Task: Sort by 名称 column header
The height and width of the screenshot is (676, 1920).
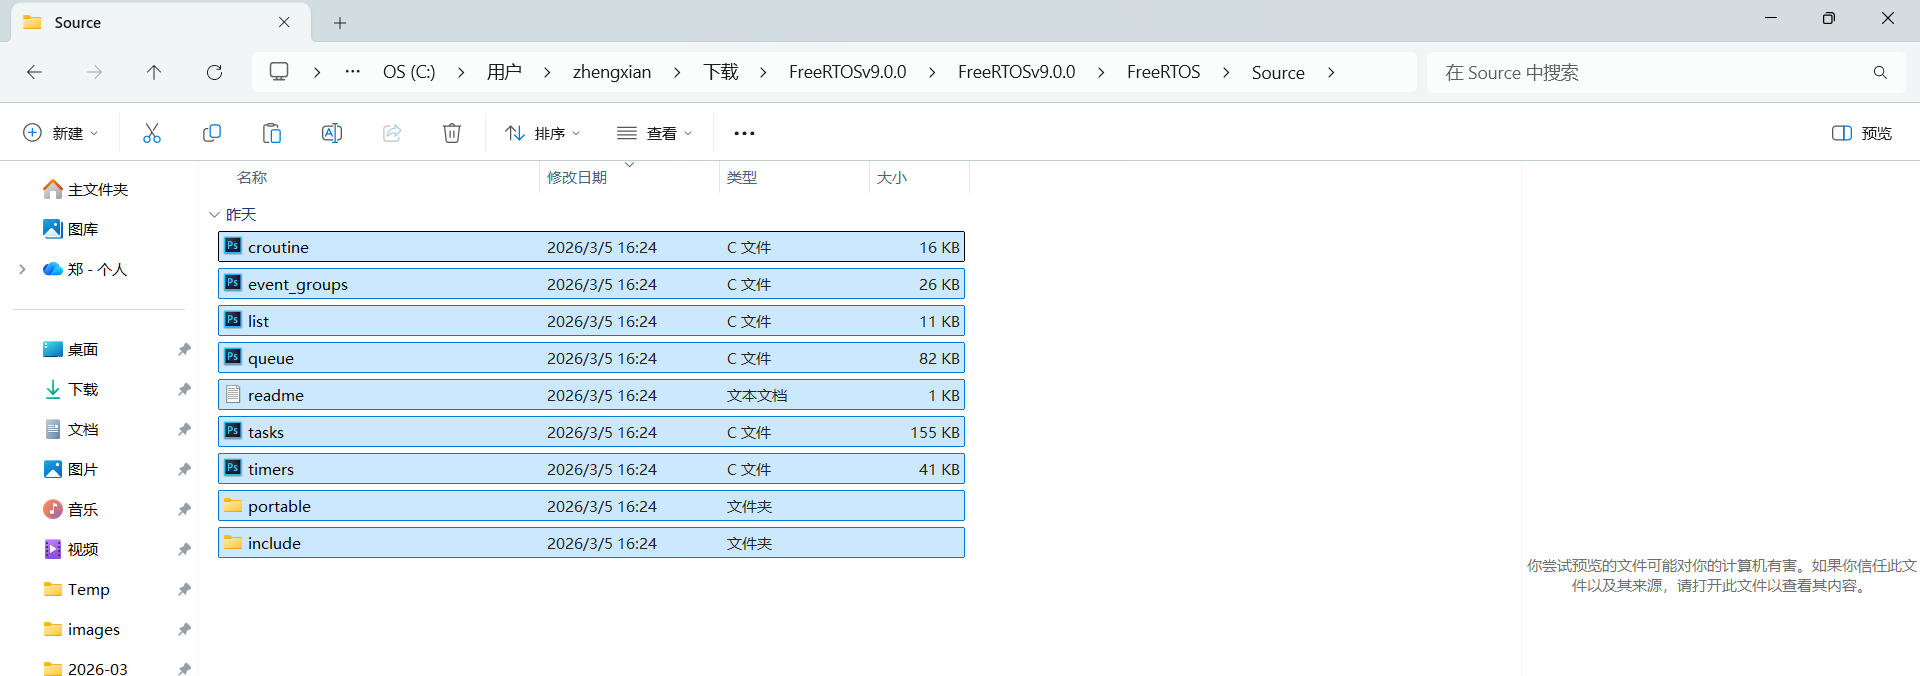Action: click(x=252, y=177)
